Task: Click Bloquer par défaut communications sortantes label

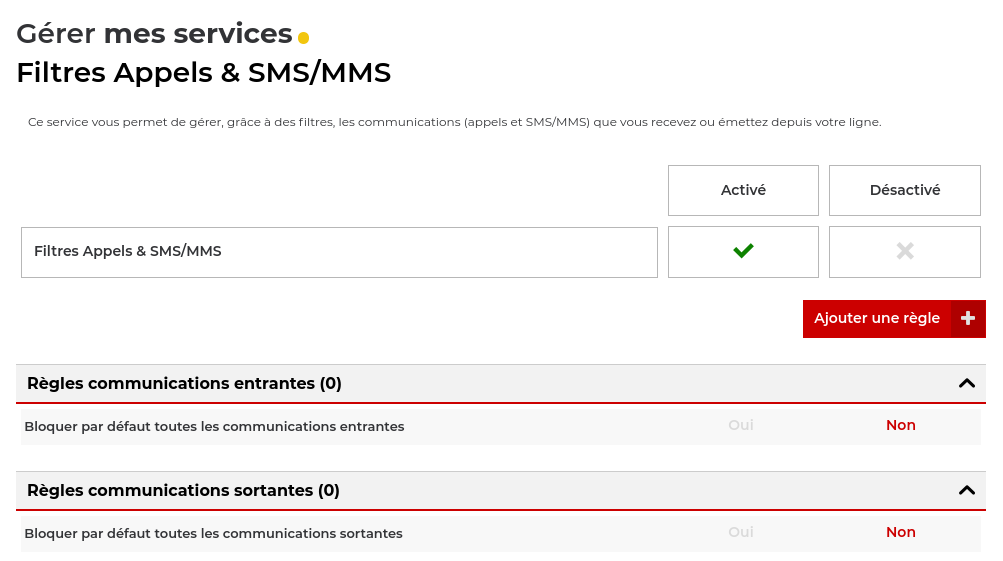Action: click(214, 533)
